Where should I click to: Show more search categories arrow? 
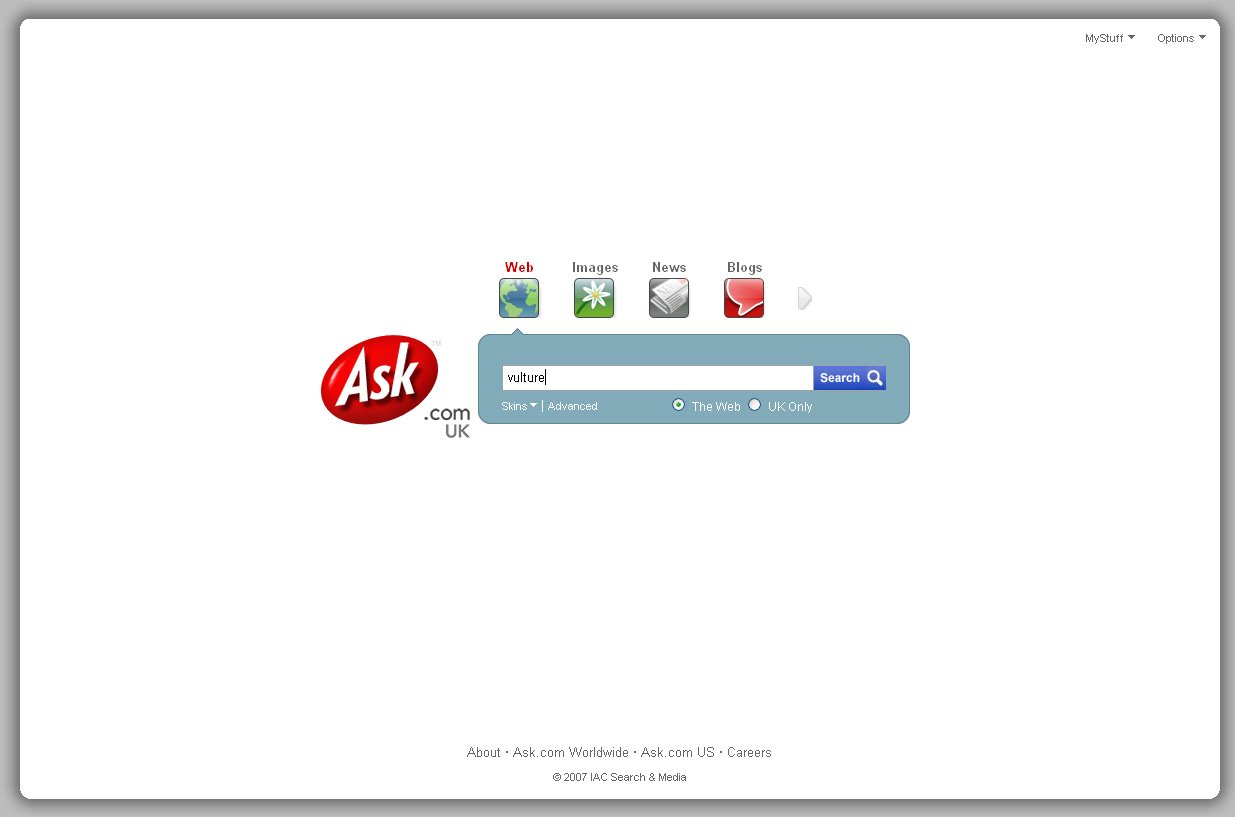(805, 298)
